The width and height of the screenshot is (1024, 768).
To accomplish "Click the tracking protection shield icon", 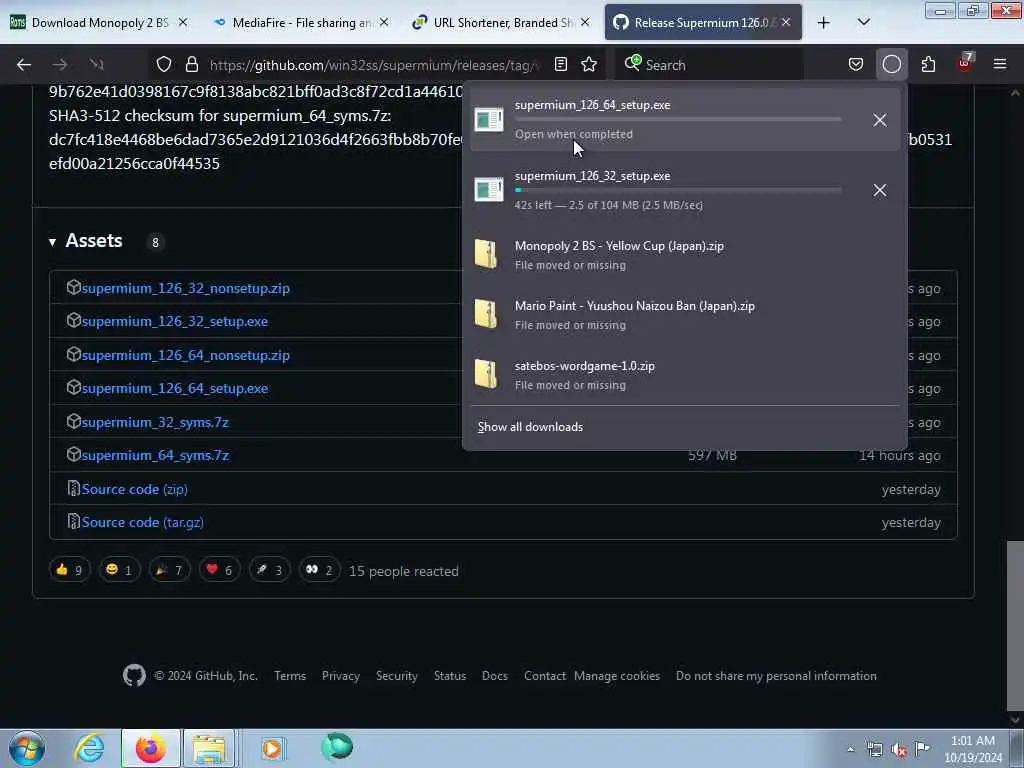I will point(164,64).
